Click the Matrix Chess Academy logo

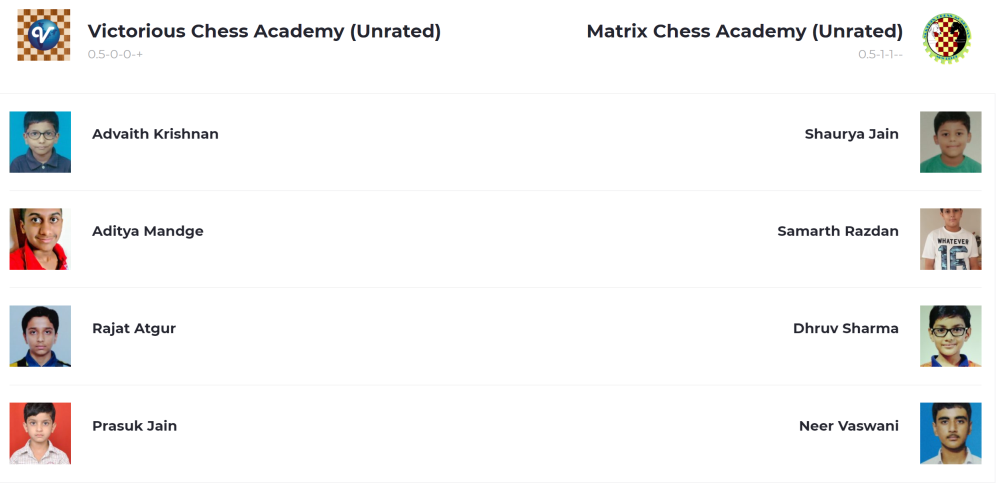coord(945,39)
